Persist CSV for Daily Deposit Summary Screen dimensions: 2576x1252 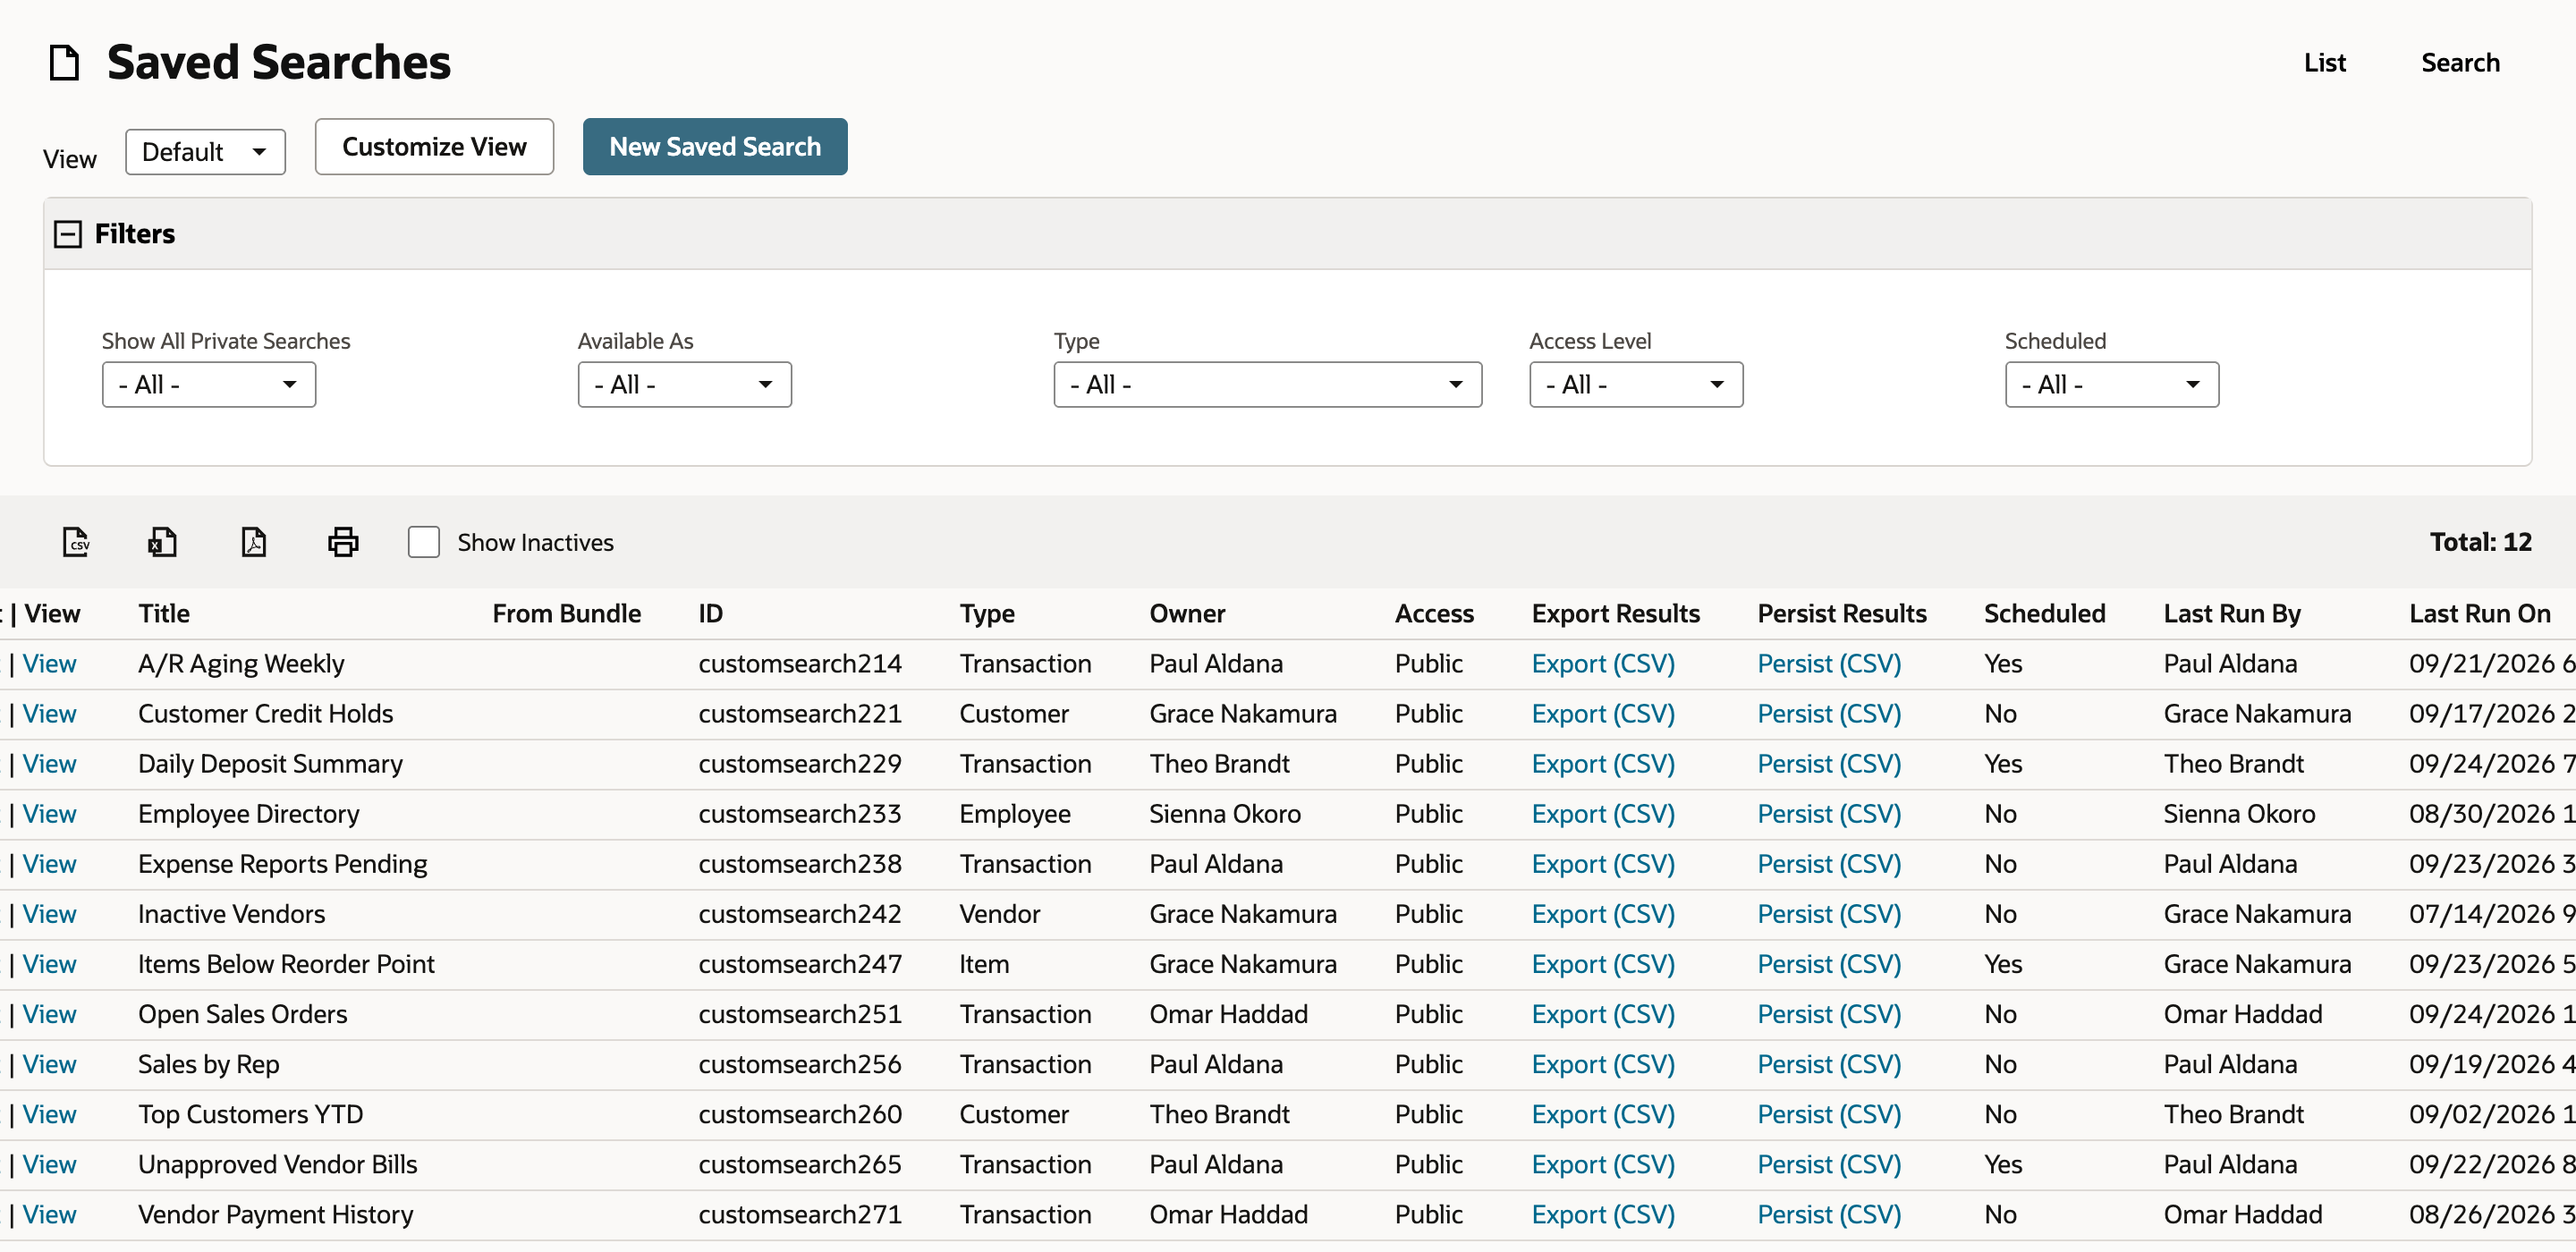point(1829,764)
